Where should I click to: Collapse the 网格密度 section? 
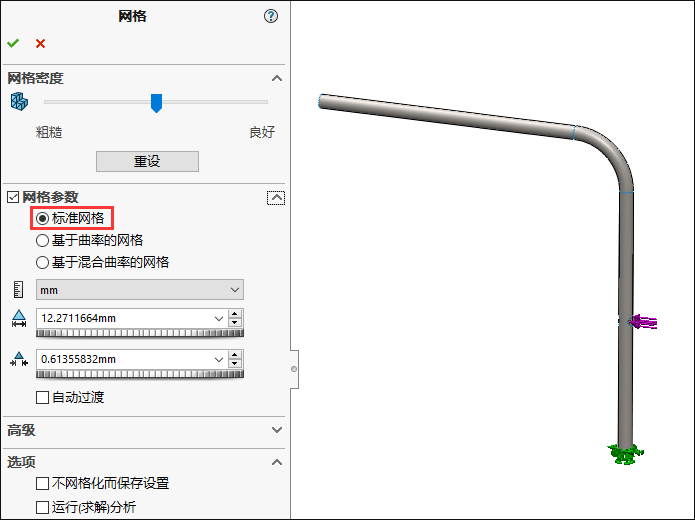[x=277, y=78]
